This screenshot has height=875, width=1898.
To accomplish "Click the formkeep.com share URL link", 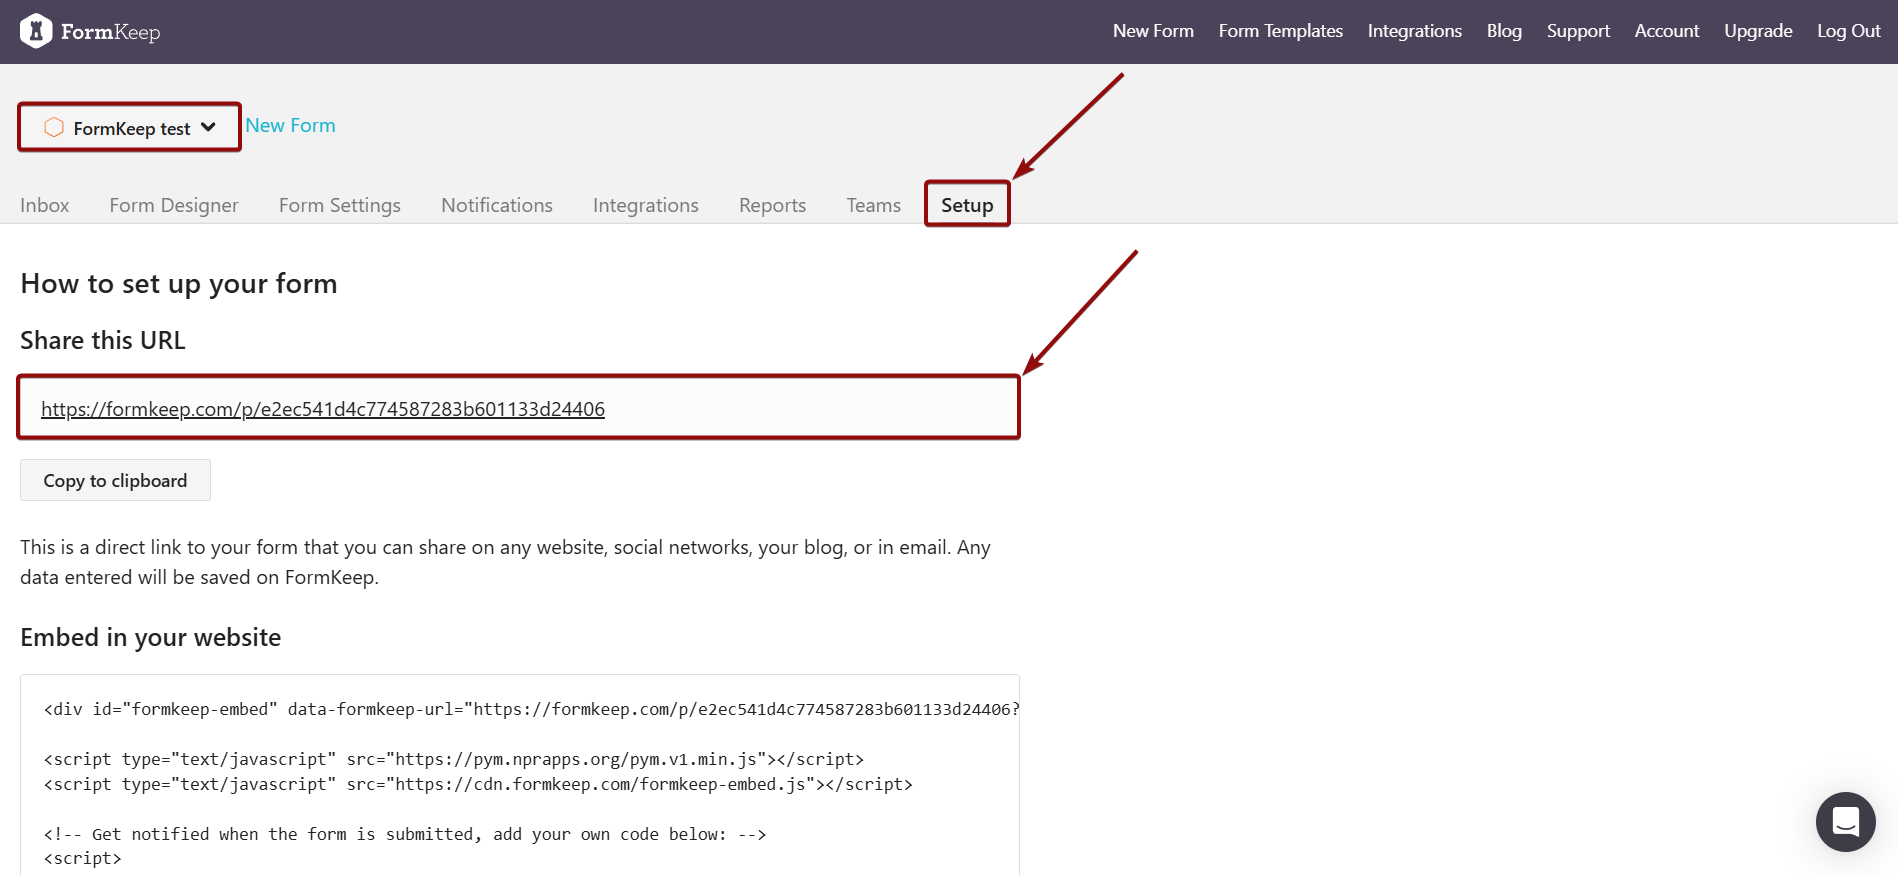I will (x=323, y=409).
